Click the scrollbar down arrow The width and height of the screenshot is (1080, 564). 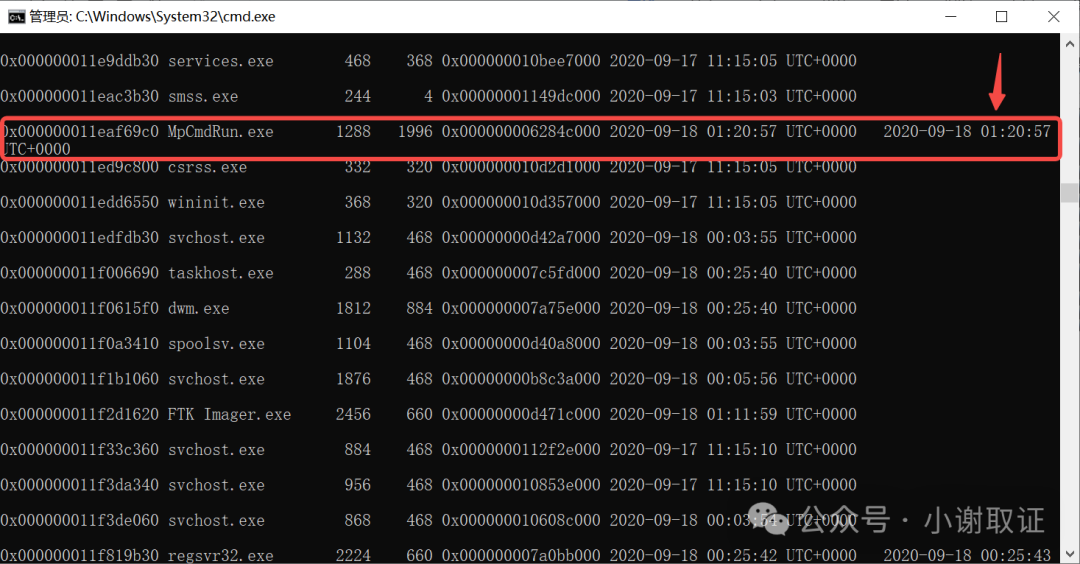click(x=1070, y=553)
